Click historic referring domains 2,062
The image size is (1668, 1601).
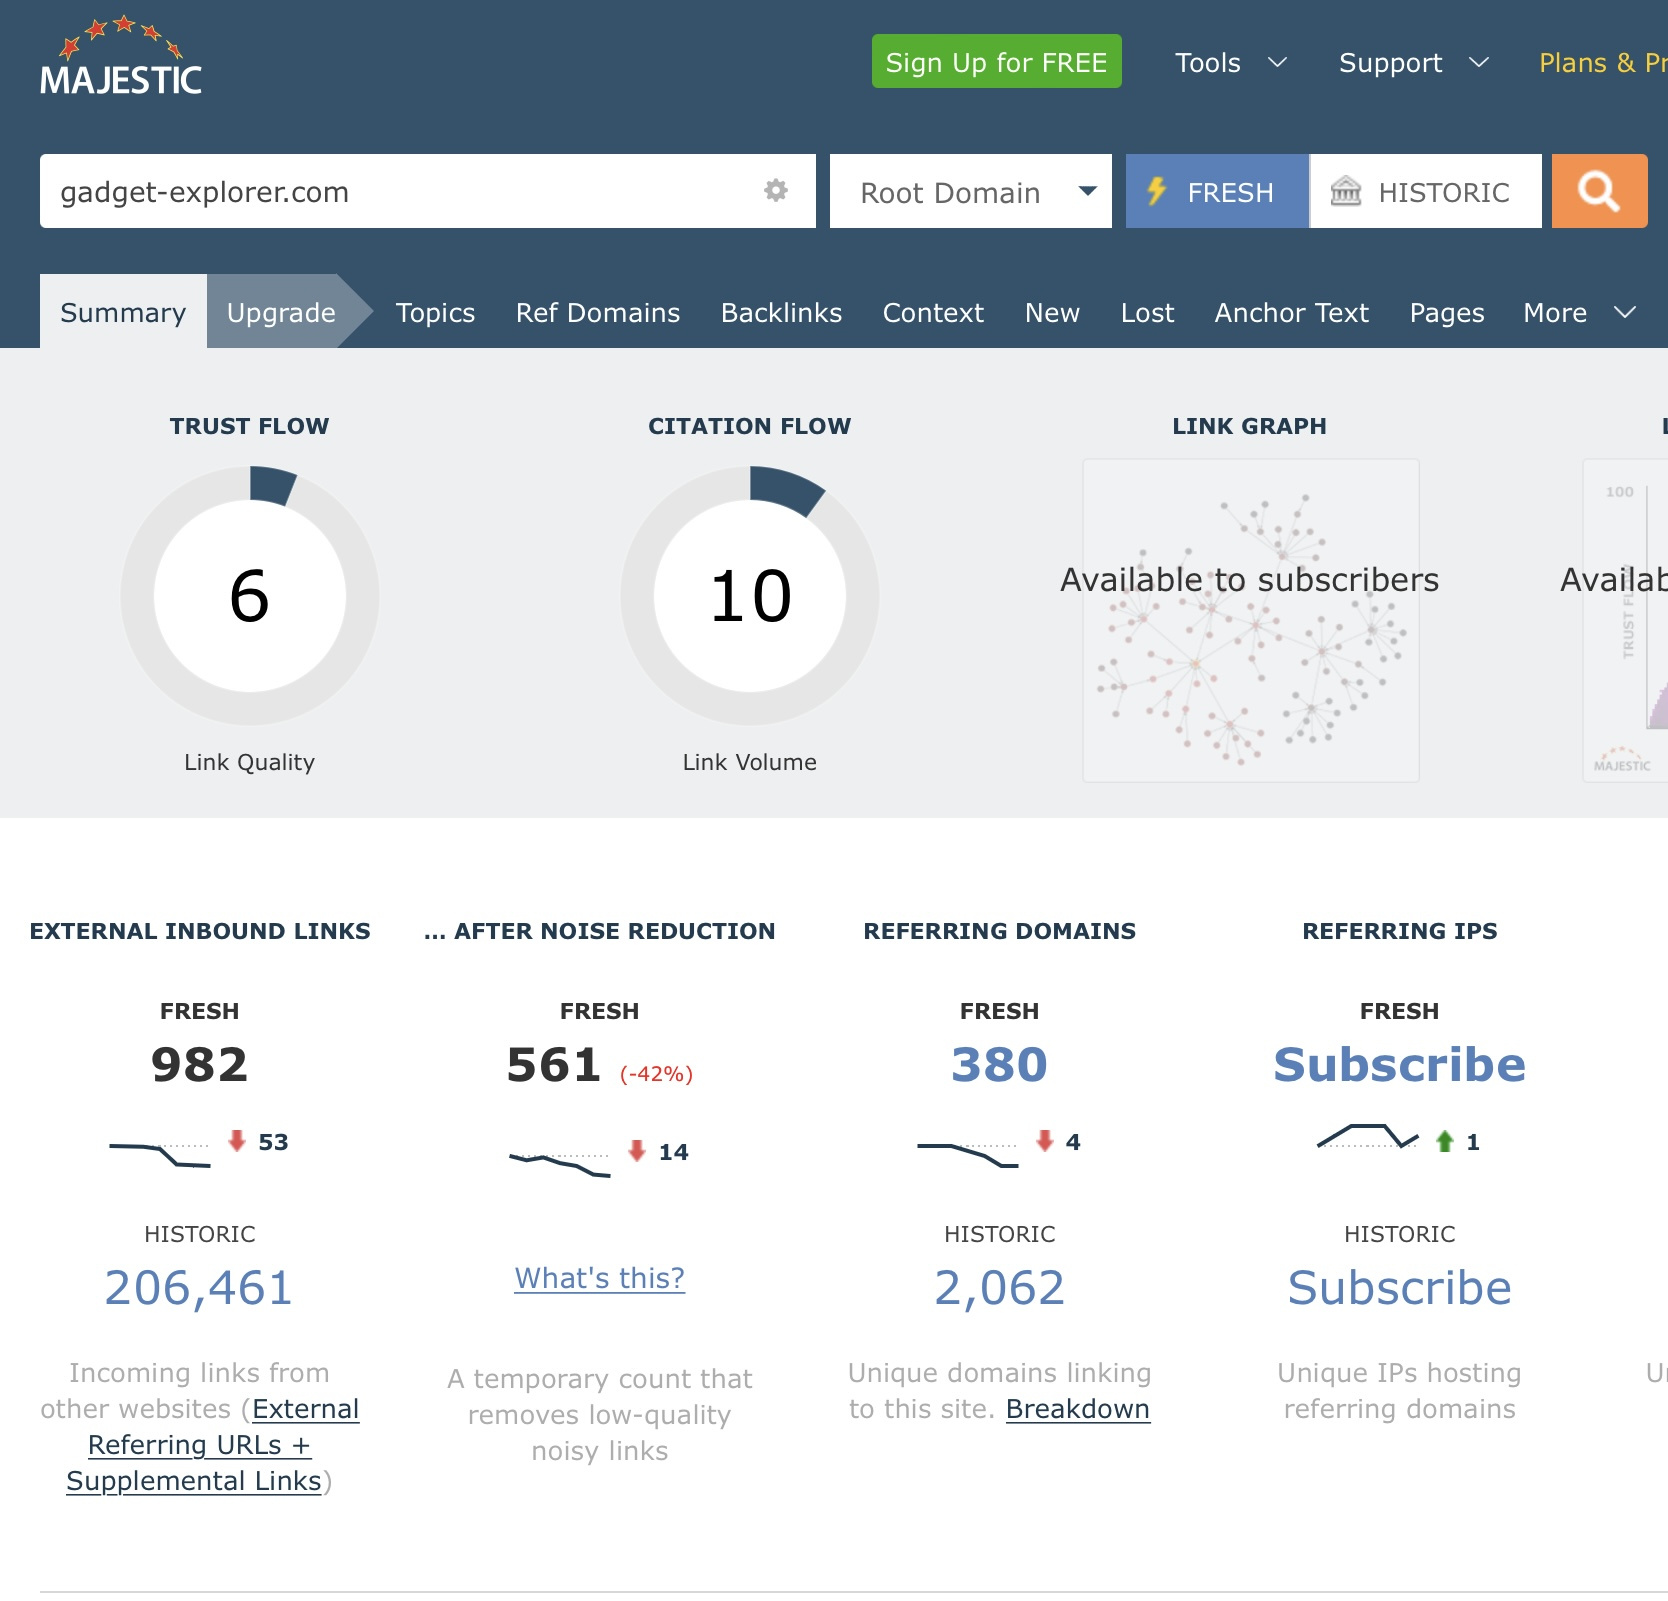pyautogui.click(x=999, y=1287)
